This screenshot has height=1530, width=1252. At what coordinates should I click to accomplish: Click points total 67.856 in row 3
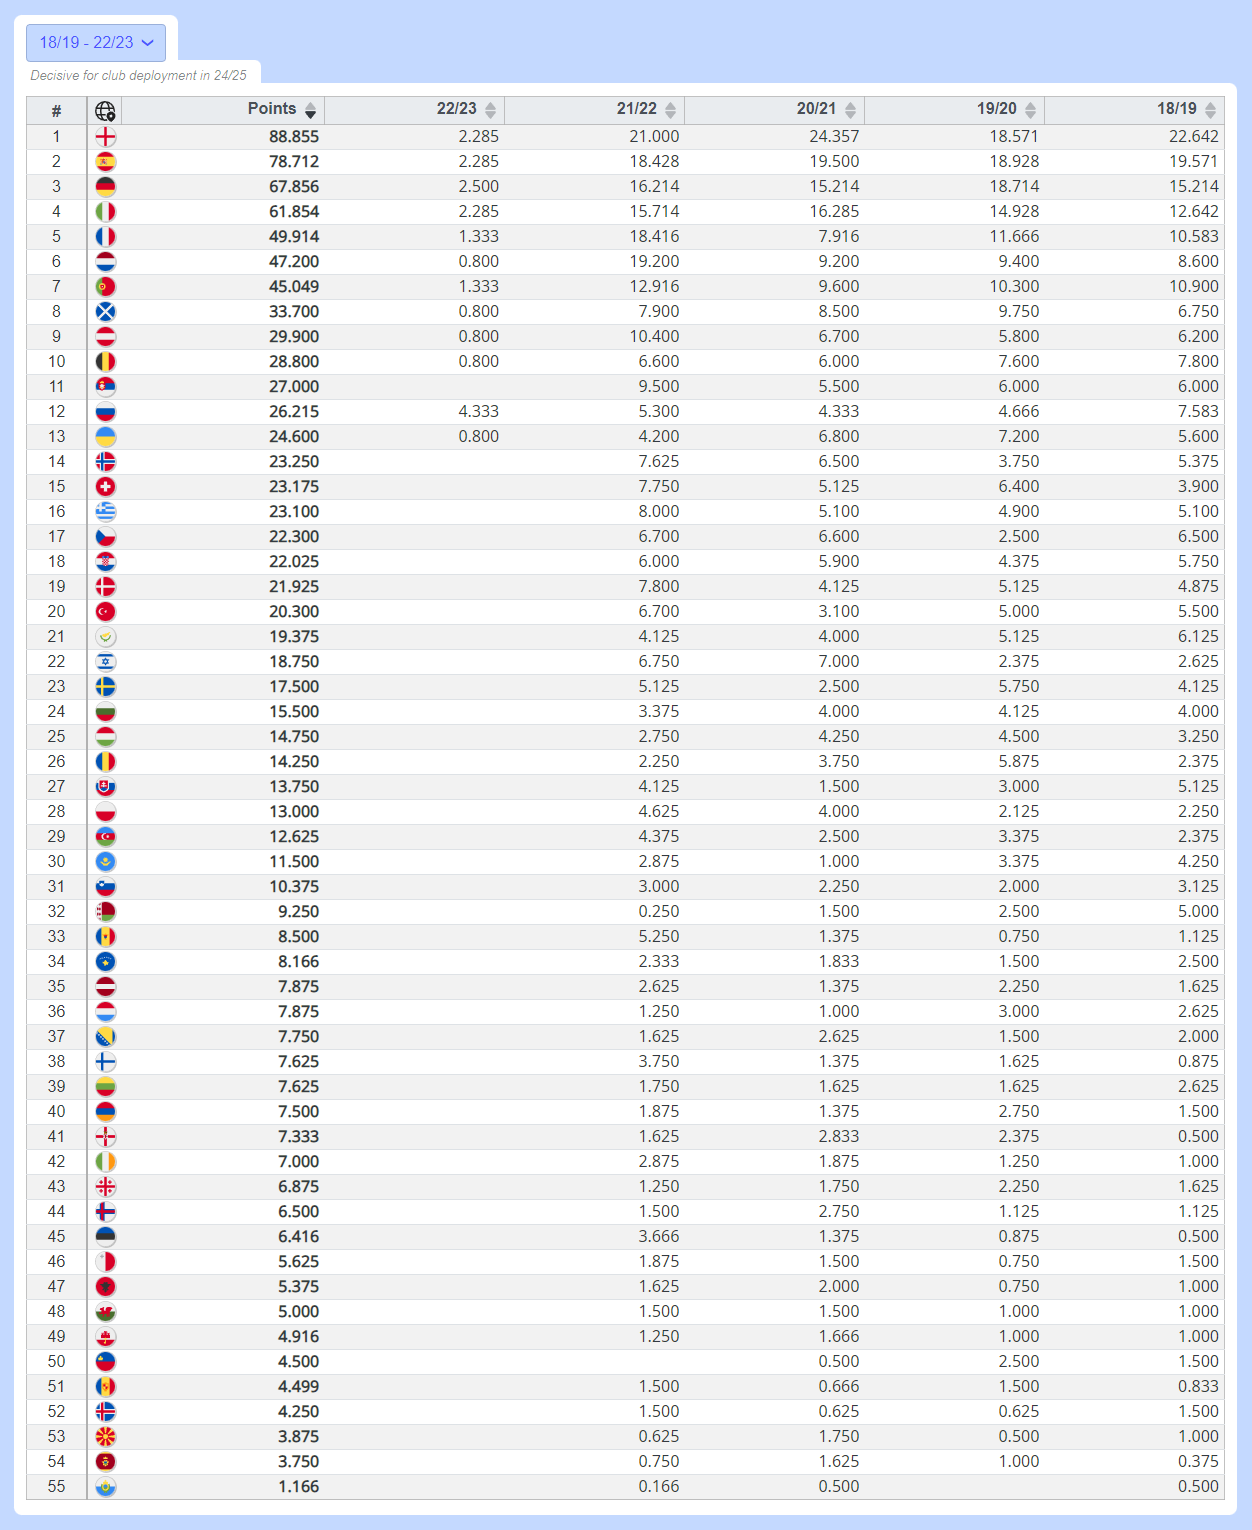294,187
